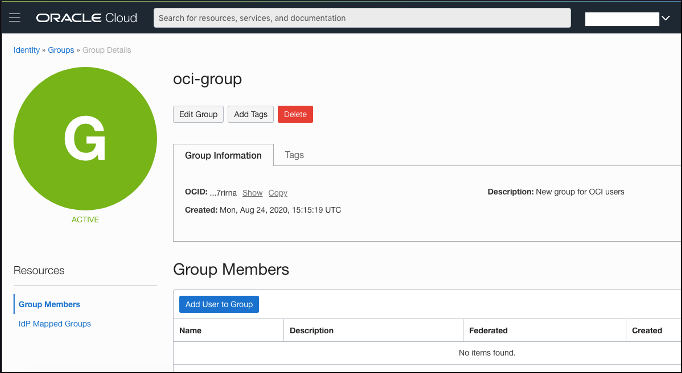This screenshot has width=682, height=373.
Task: Click the Resources heading
Action: (39, 270)
